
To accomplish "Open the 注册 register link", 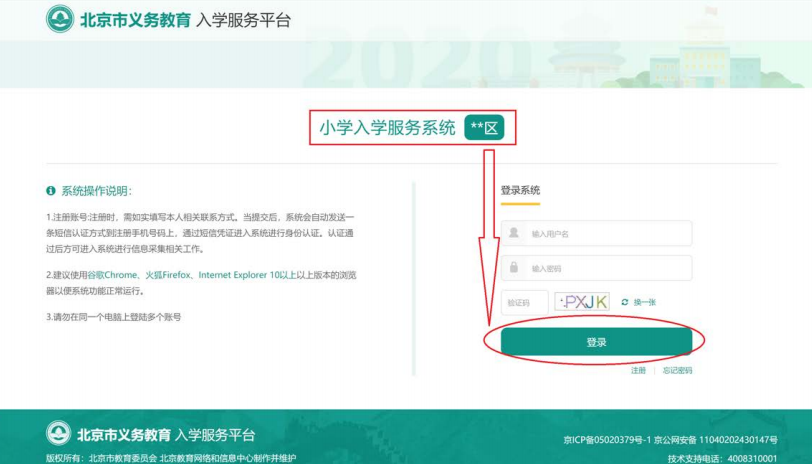I will (x=638, y=370).
